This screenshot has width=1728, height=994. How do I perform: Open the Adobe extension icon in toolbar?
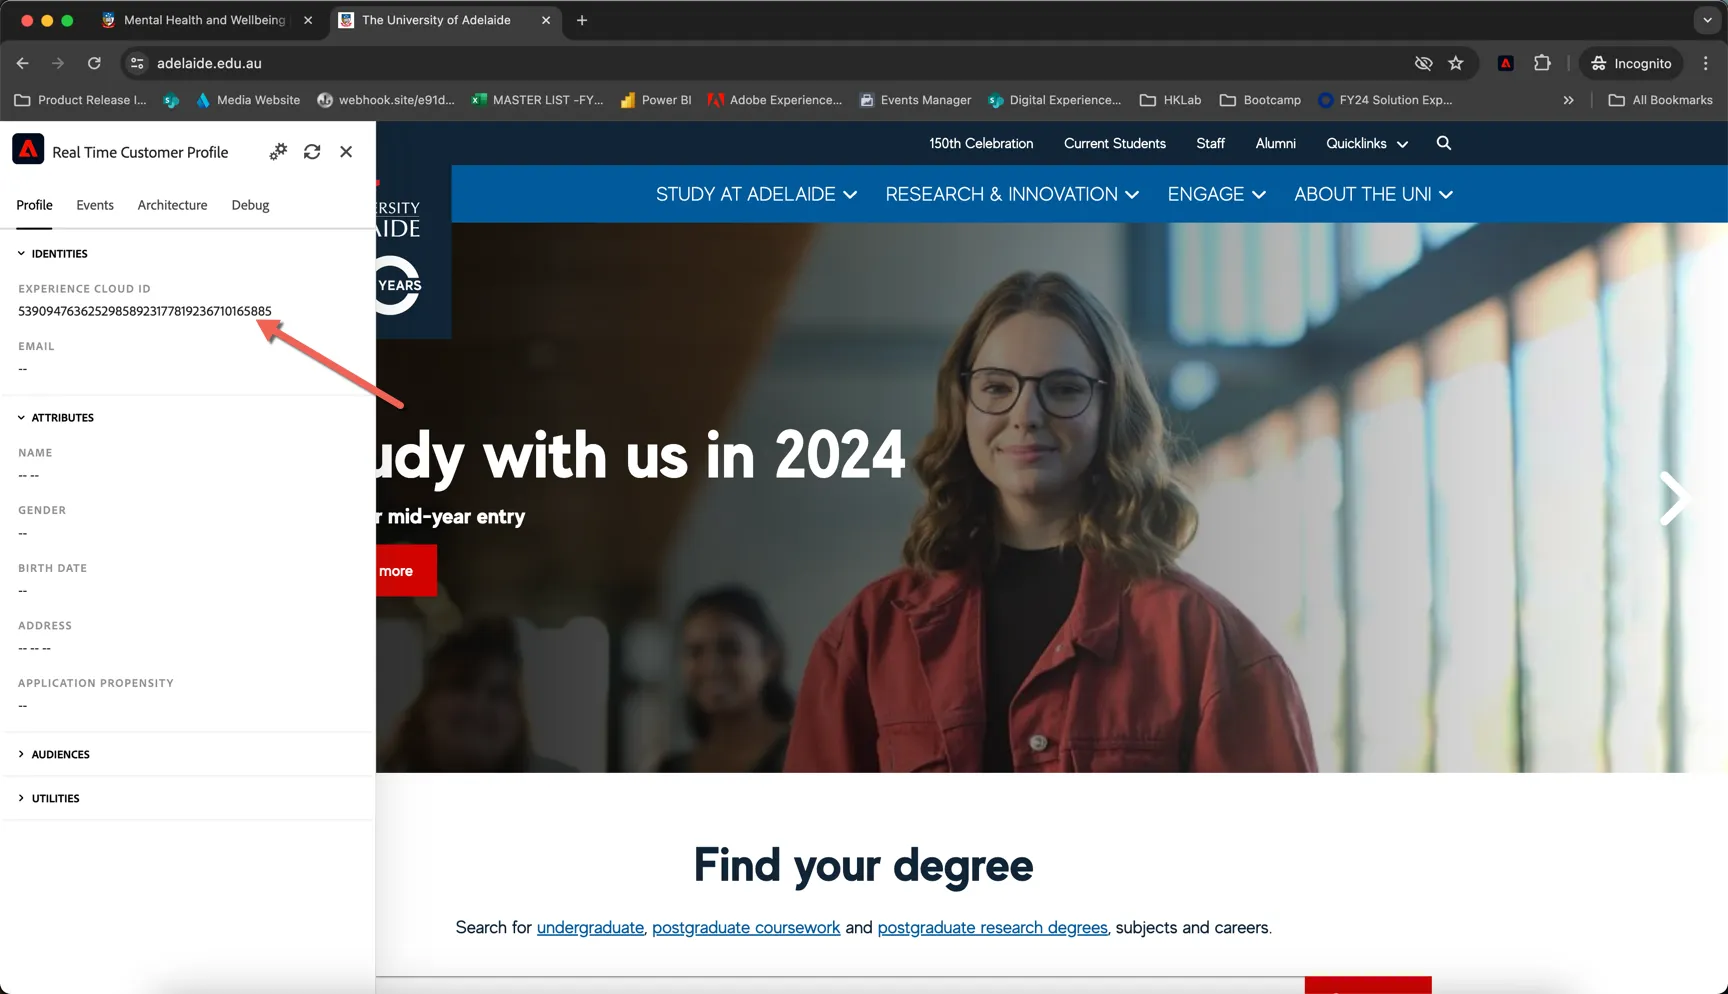tap(1505, 63)
